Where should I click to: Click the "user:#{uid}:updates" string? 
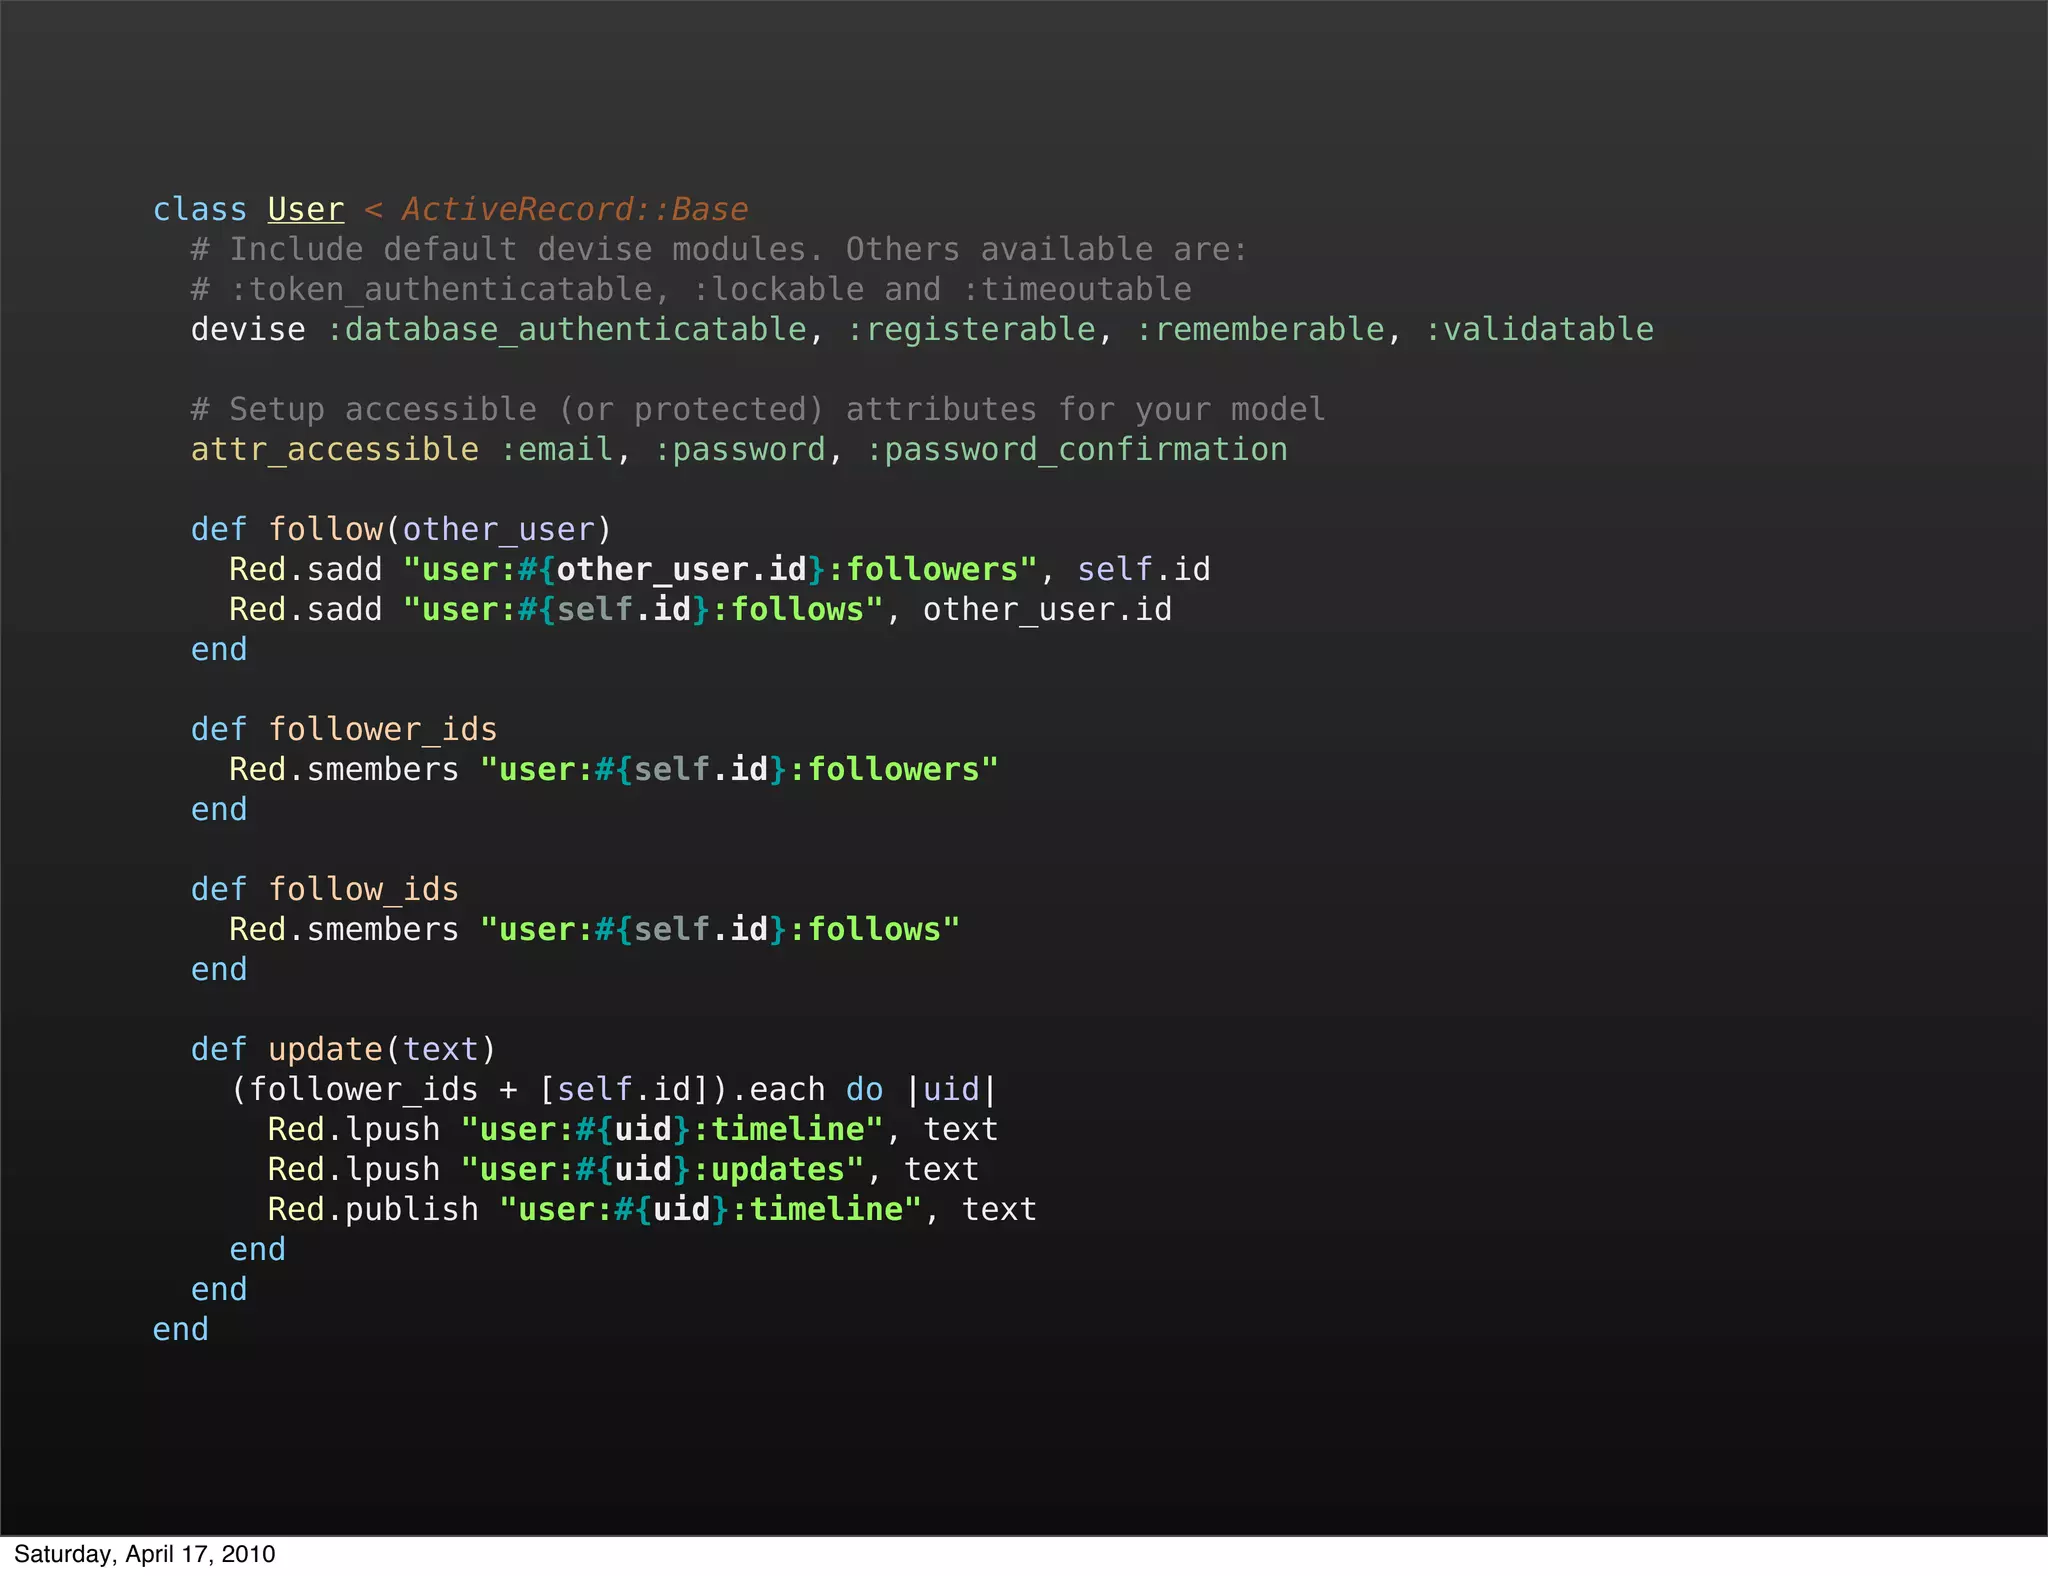(661, 1169)
